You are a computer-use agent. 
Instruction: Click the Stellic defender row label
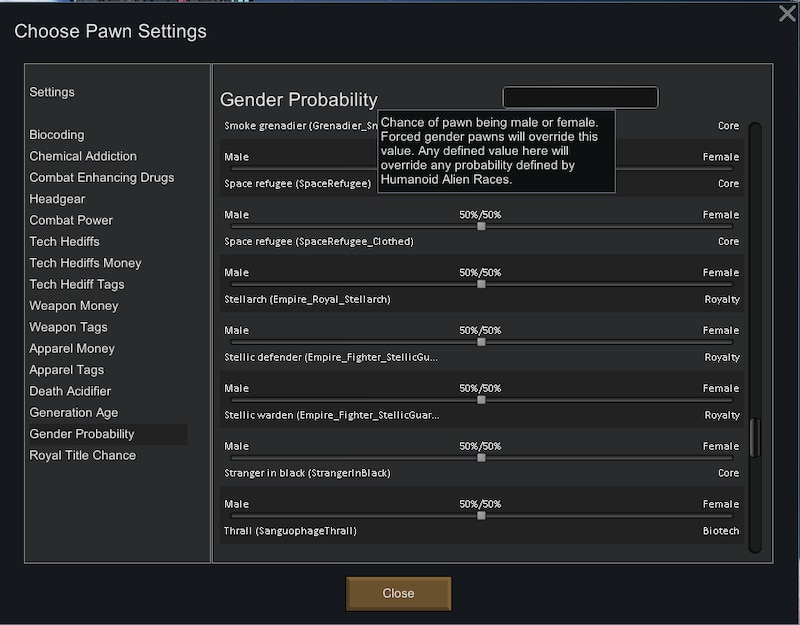coord(331,358)
